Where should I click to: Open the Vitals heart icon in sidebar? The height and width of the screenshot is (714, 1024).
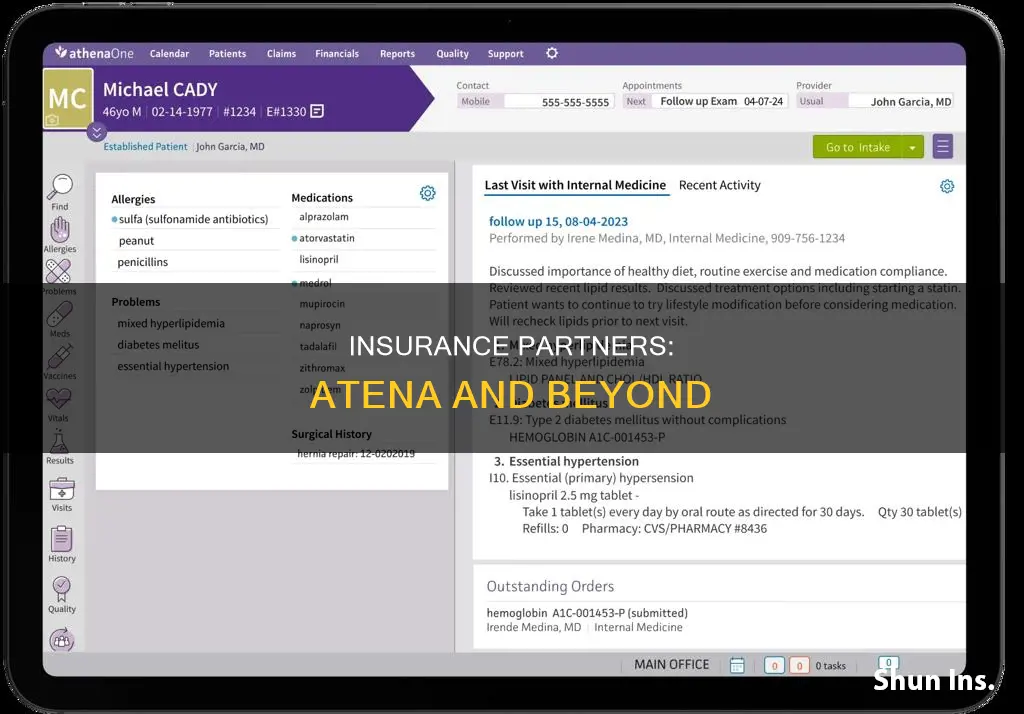tap(59, 398)
